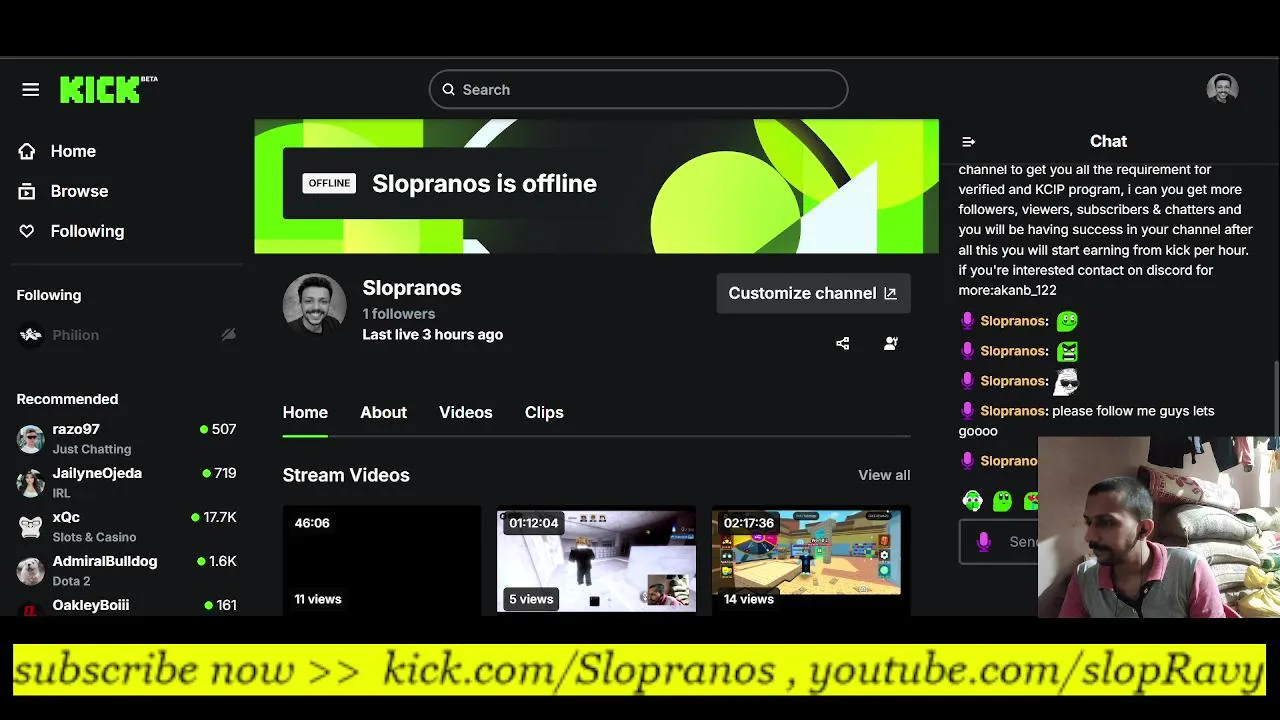Open the razo97 Just Chatting channel
Viewport: 1280px width, 720px height.
point(127,439)
